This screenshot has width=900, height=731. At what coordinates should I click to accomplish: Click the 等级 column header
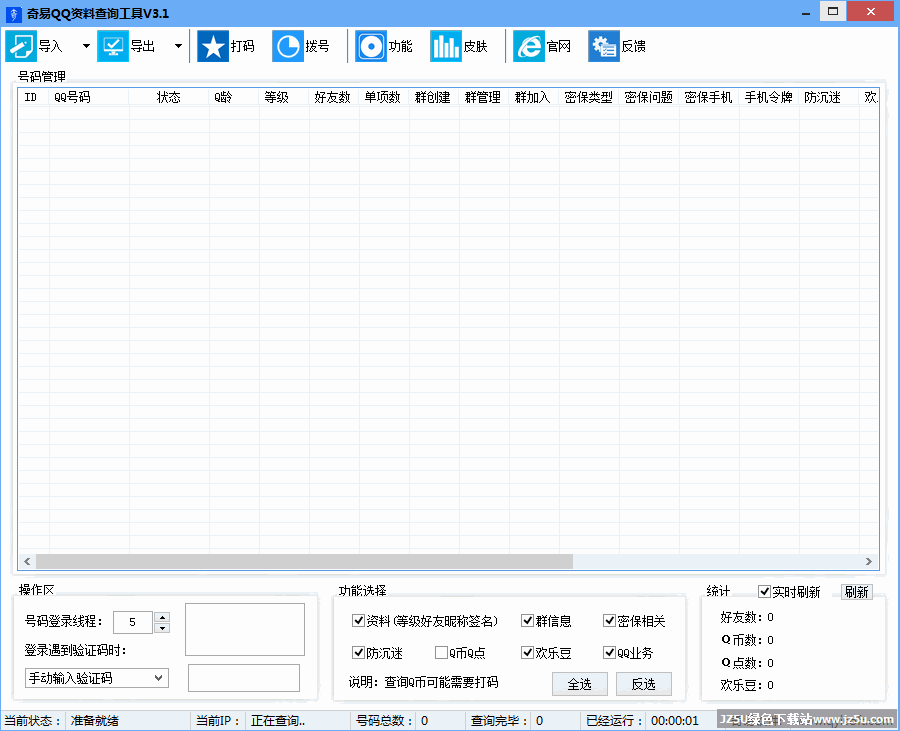(284, 97)
